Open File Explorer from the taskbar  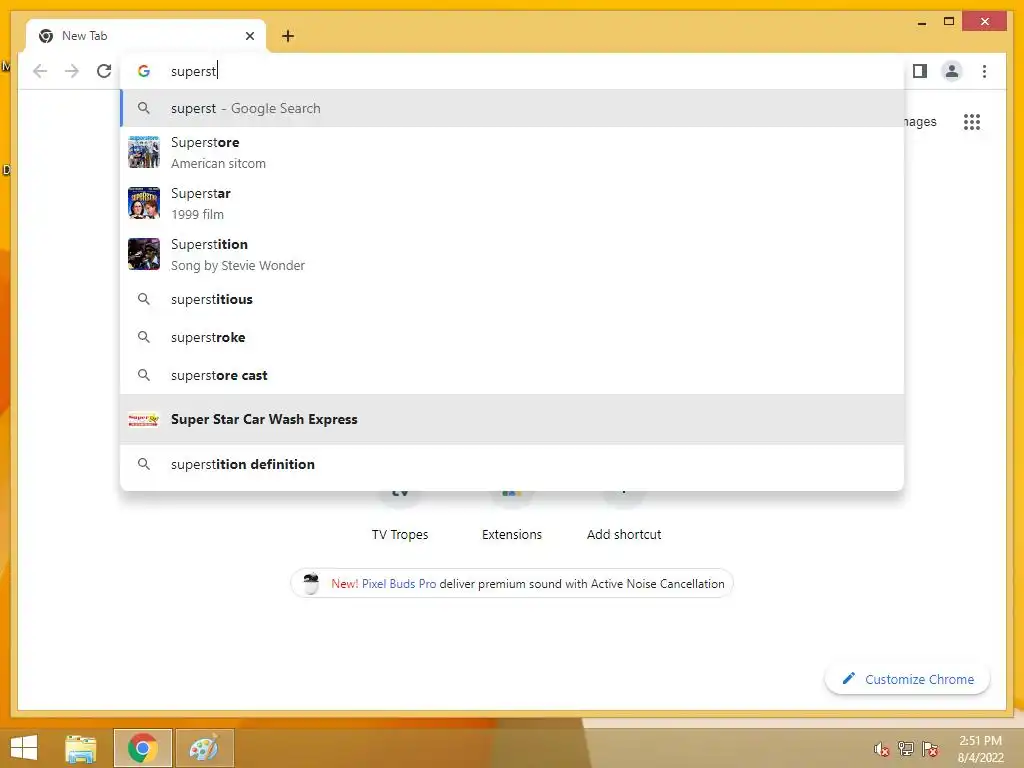pyautogui.click(x=81, y=748)
